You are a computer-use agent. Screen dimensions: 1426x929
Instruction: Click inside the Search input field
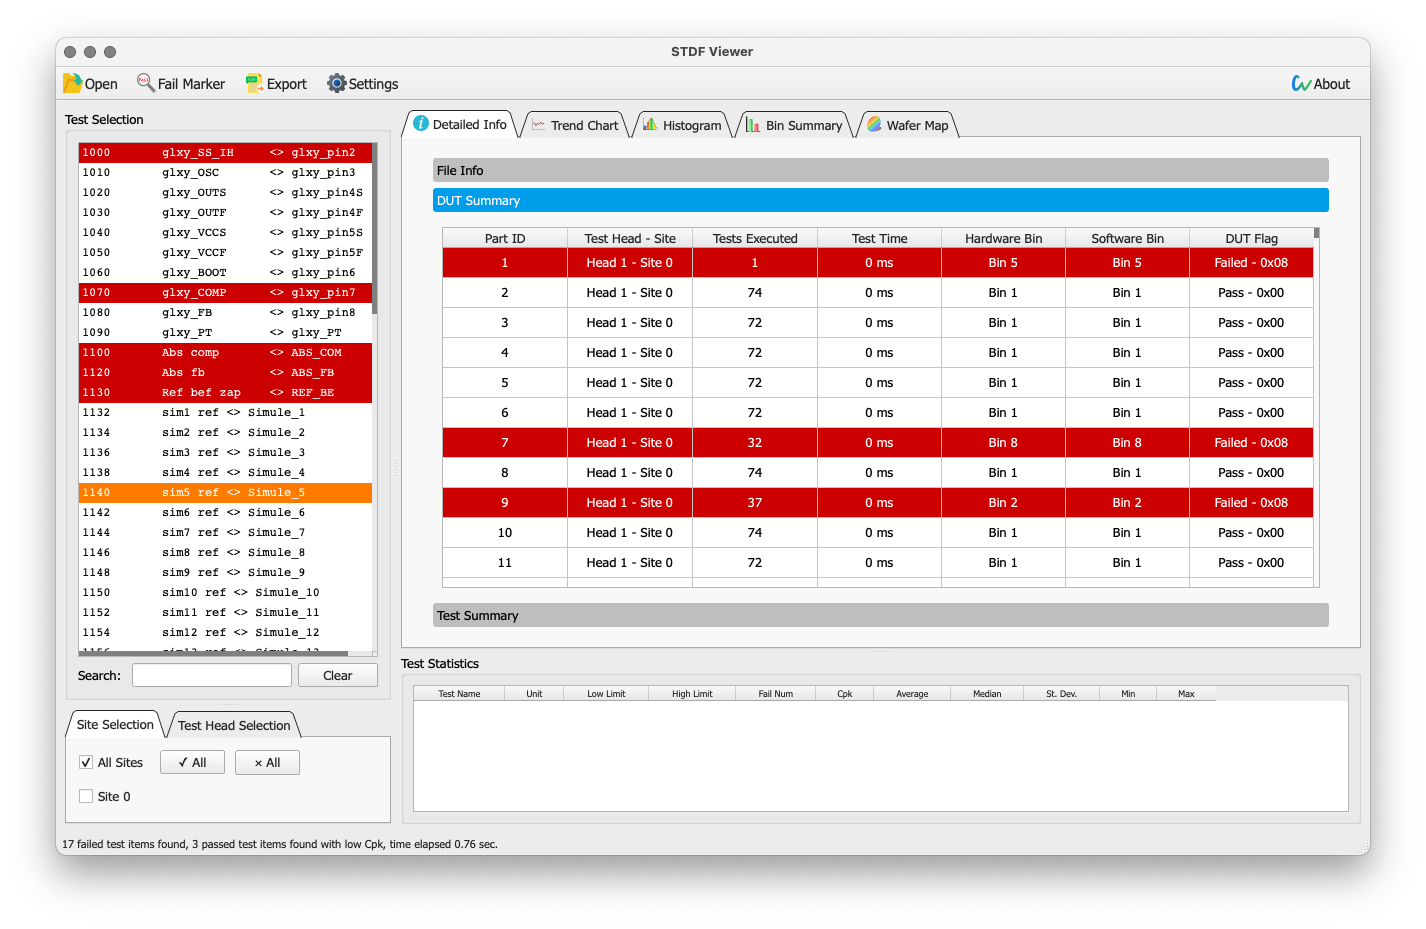211,675
